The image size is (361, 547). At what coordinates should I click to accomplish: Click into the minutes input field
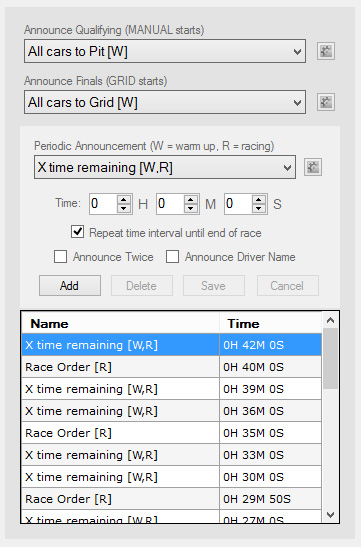pyautogui.click(x=171, y=204)
